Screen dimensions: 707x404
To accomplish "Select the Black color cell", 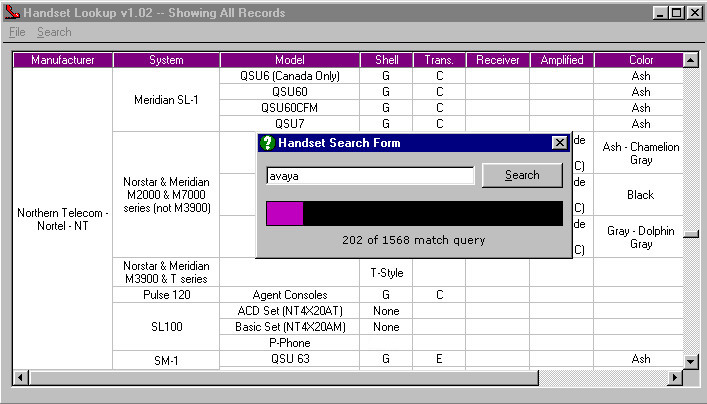I will (640, 195).
